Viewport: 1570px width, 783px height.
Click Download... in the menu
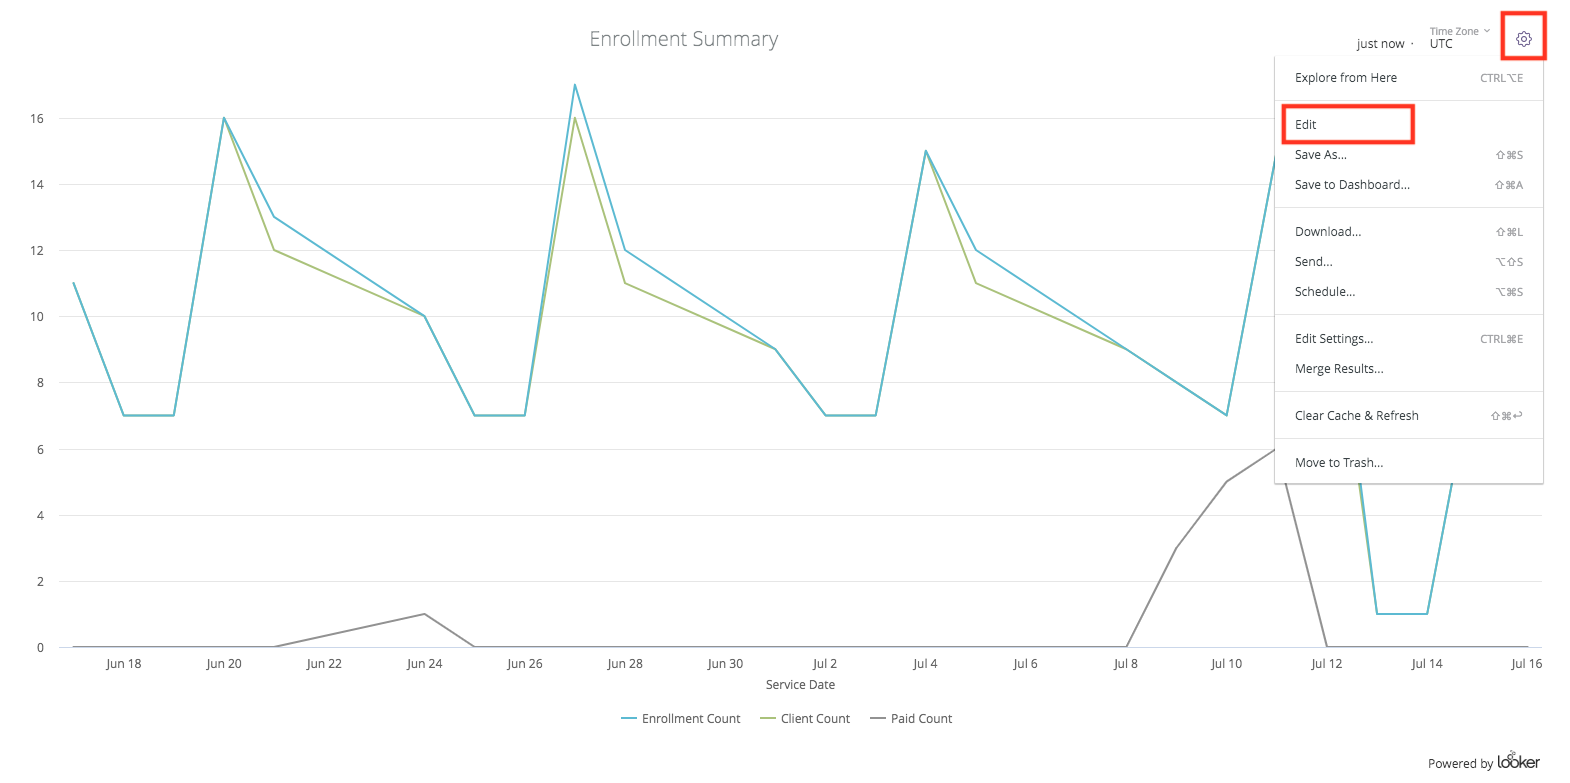(1328, 232)
